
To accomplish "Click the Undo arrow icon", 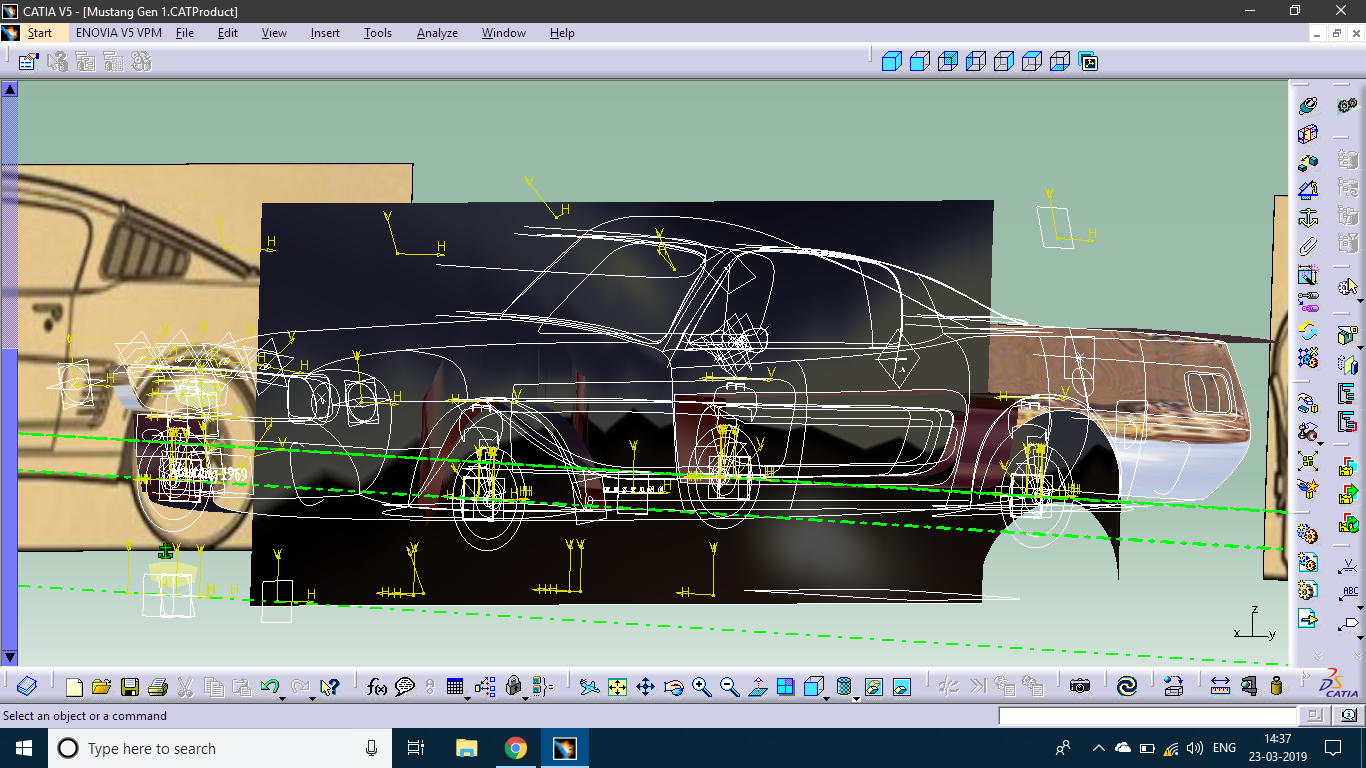I will 268,686.
